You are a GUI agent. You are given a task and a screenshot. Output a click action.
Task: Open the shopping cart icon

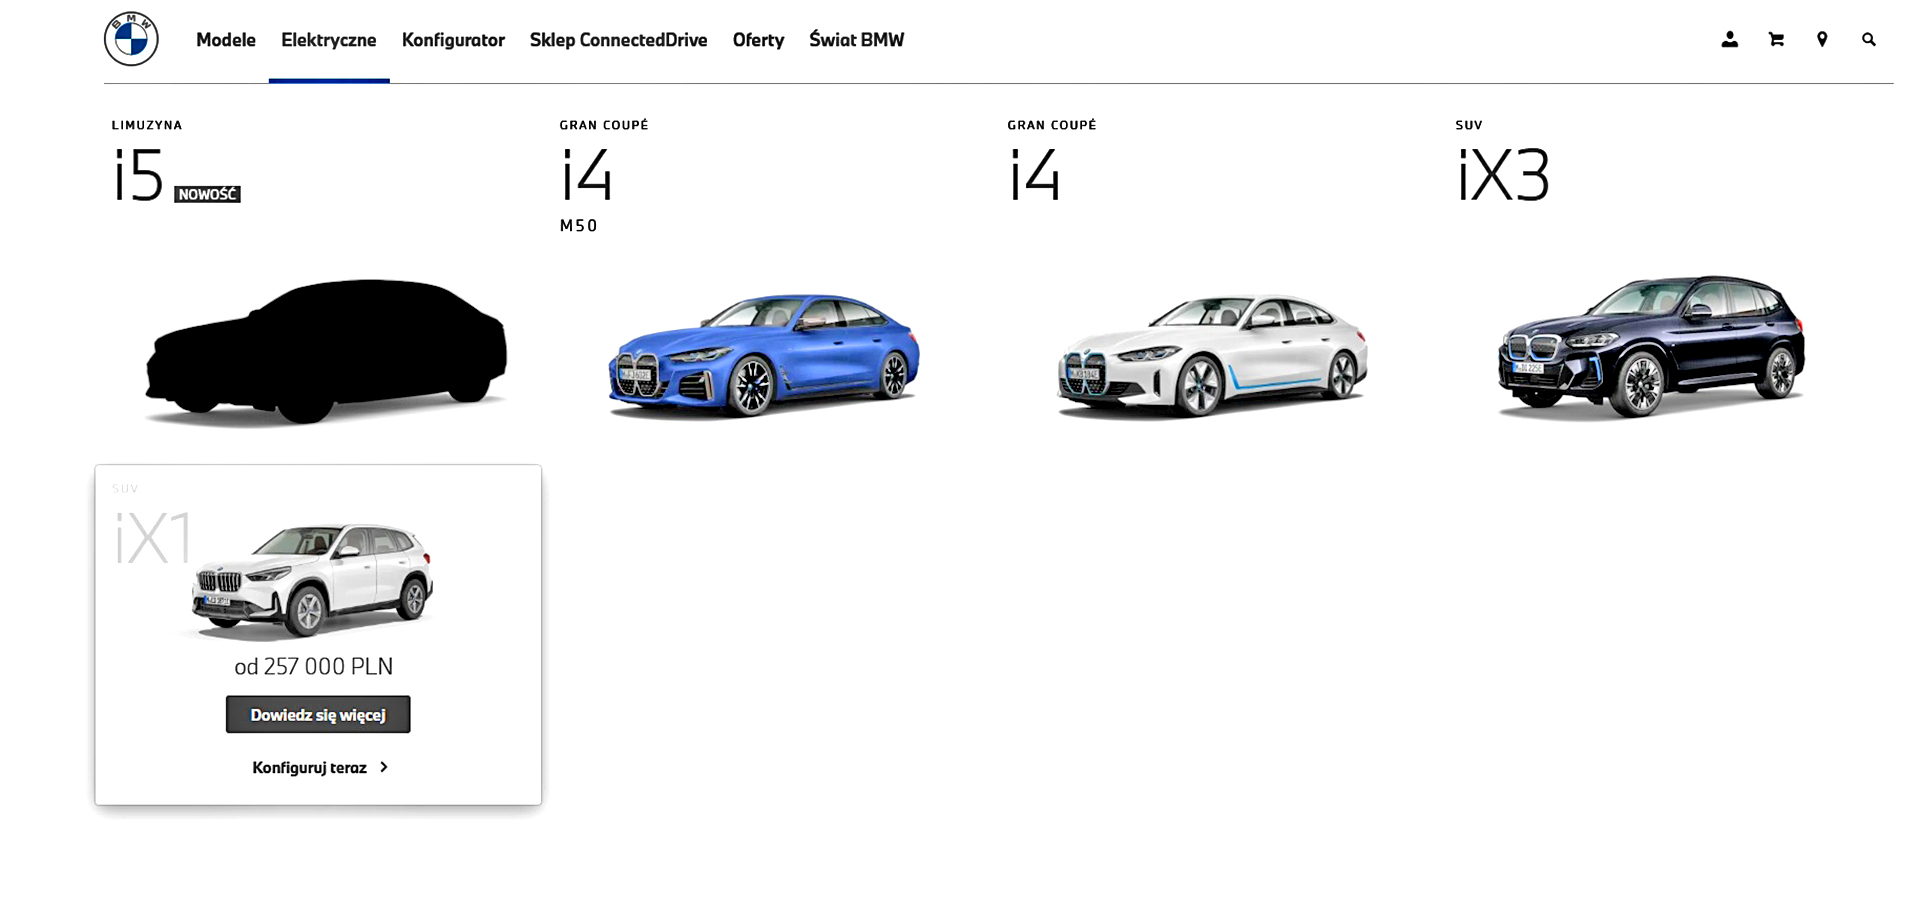1775,40
